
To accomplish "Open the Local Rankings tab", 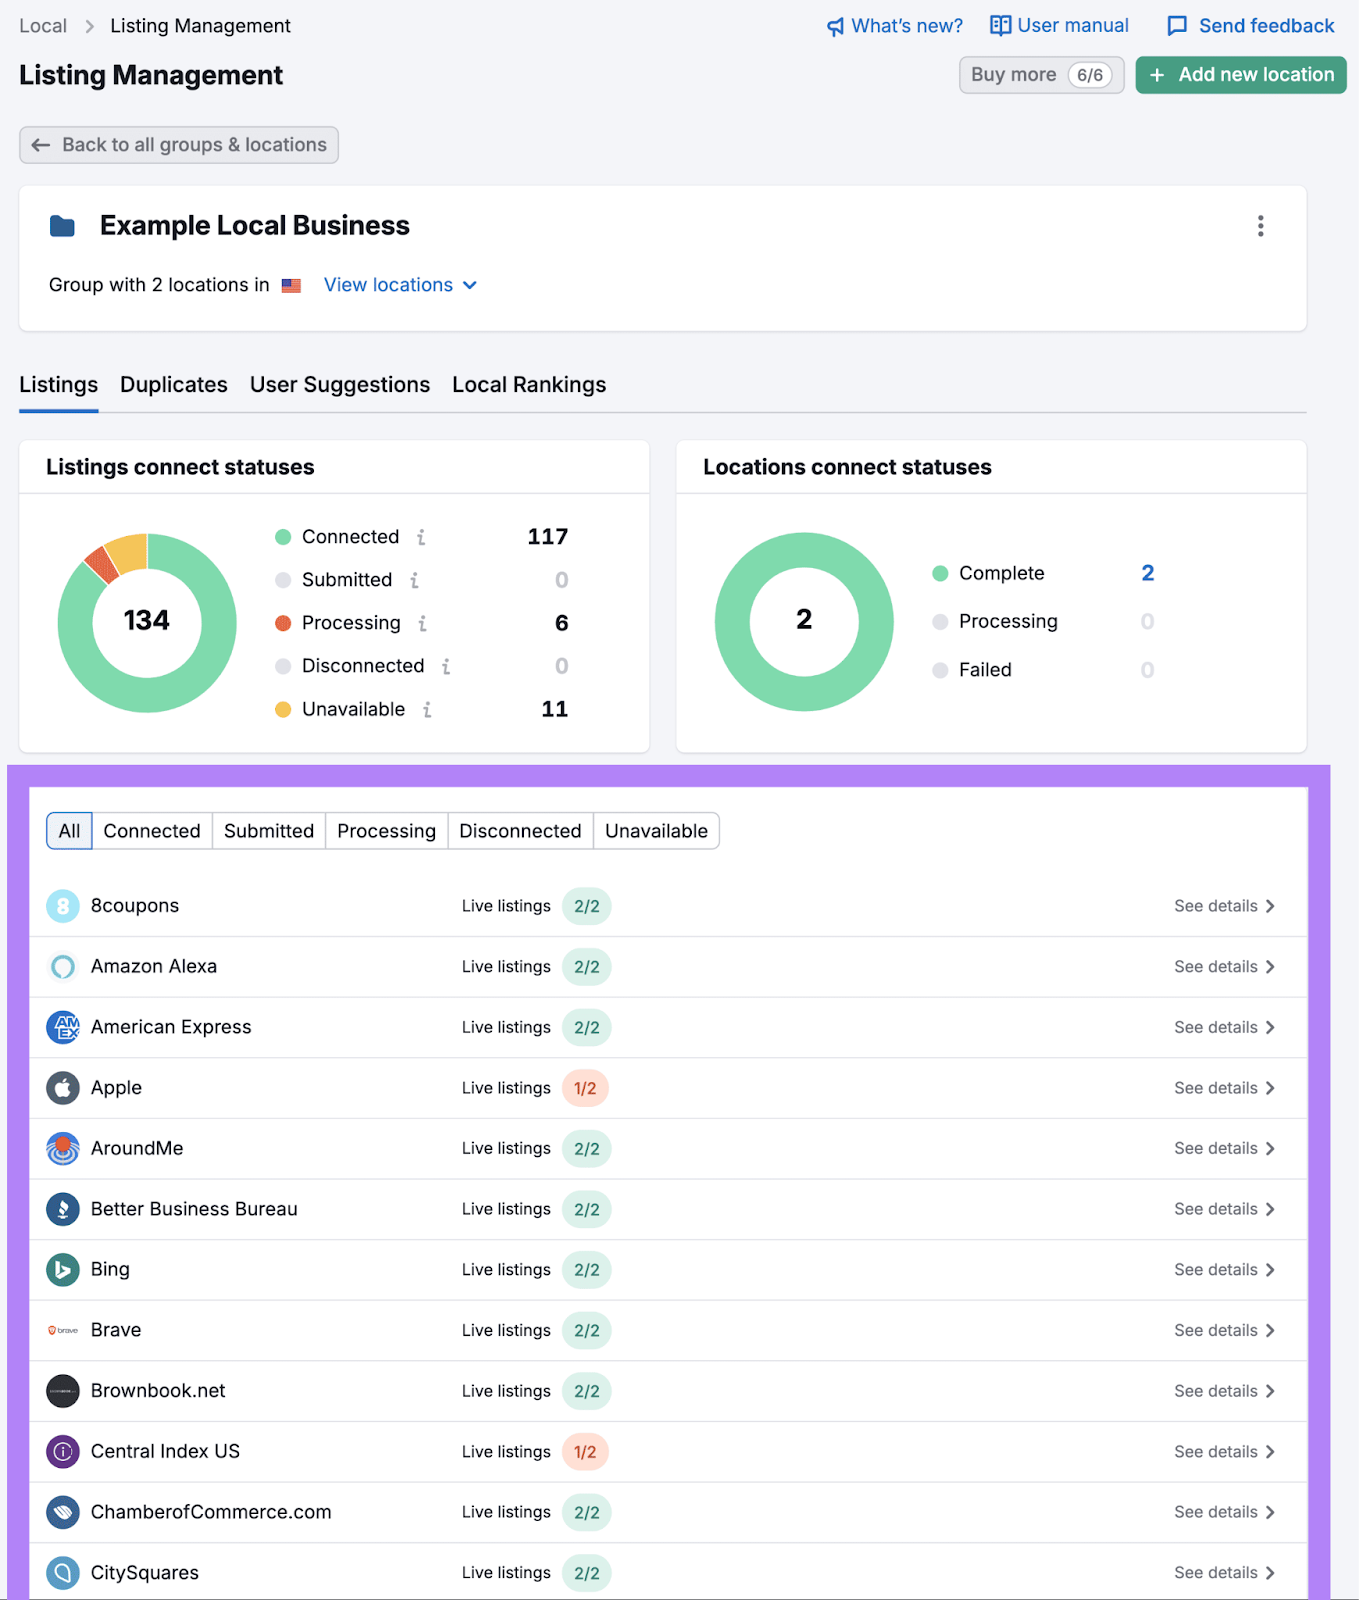I will (529, 385).
